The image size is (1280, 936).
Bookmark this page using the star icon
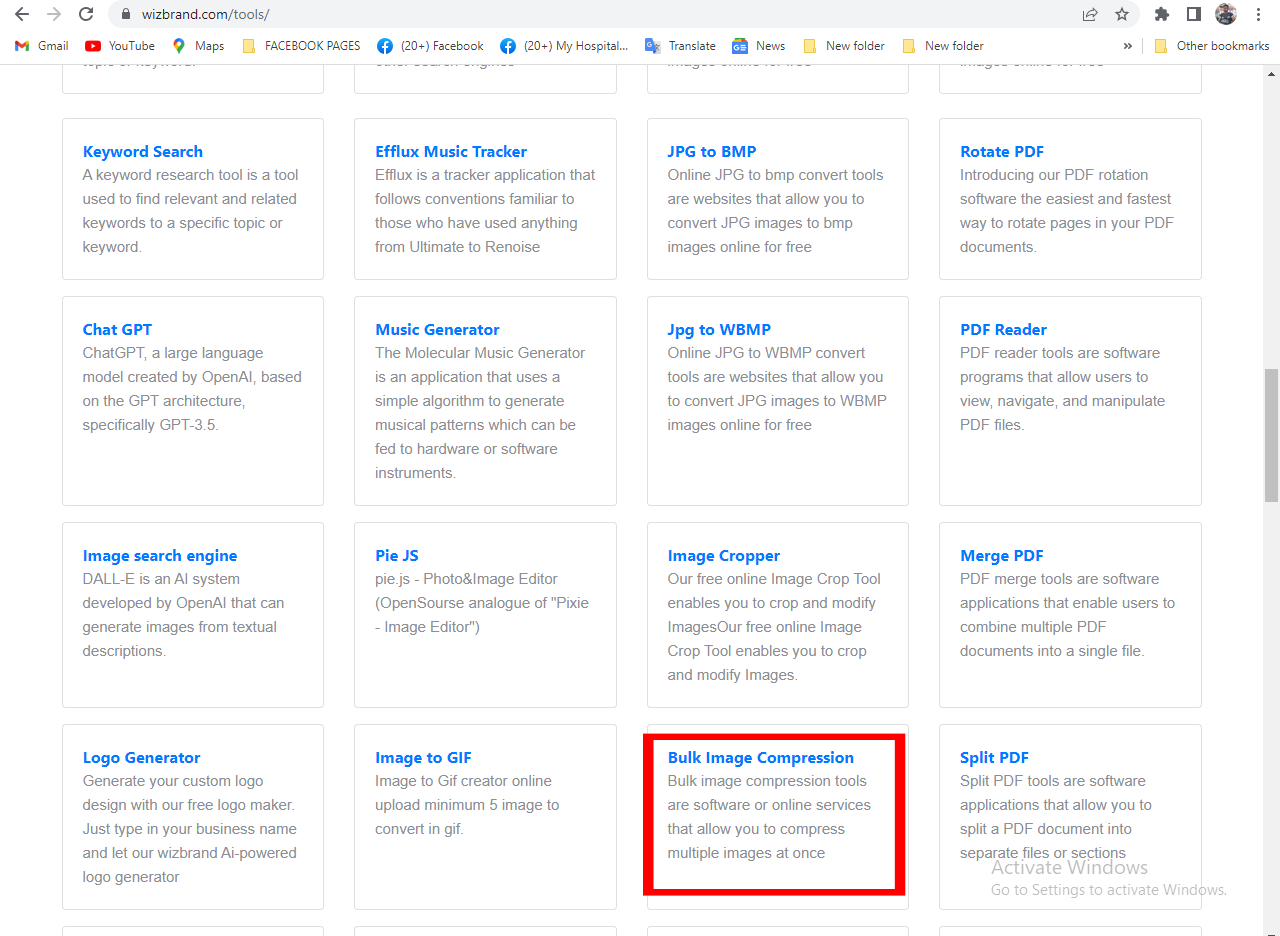(1122, 14)
